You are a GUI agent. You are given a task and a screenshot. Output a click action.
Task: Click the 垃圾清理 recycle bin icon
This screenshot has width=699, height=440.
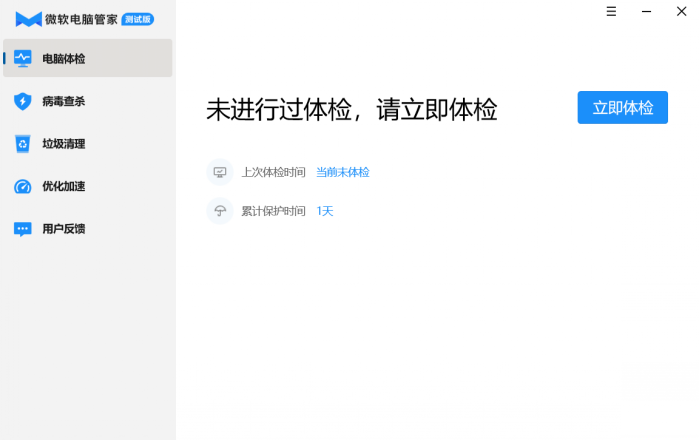pos(22,144)
